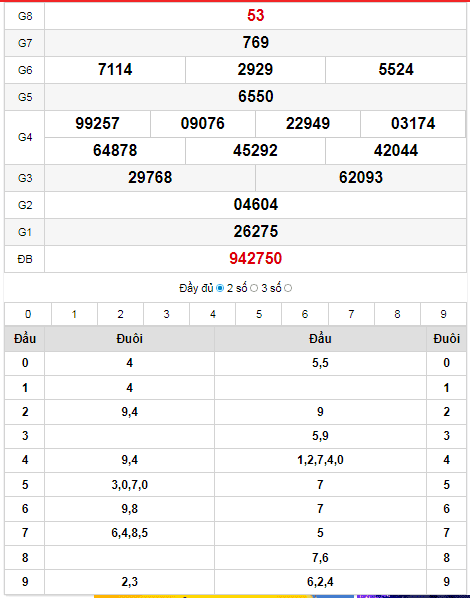Pick digit filter tab 2
470x598 pixels.
click(121, 314)
